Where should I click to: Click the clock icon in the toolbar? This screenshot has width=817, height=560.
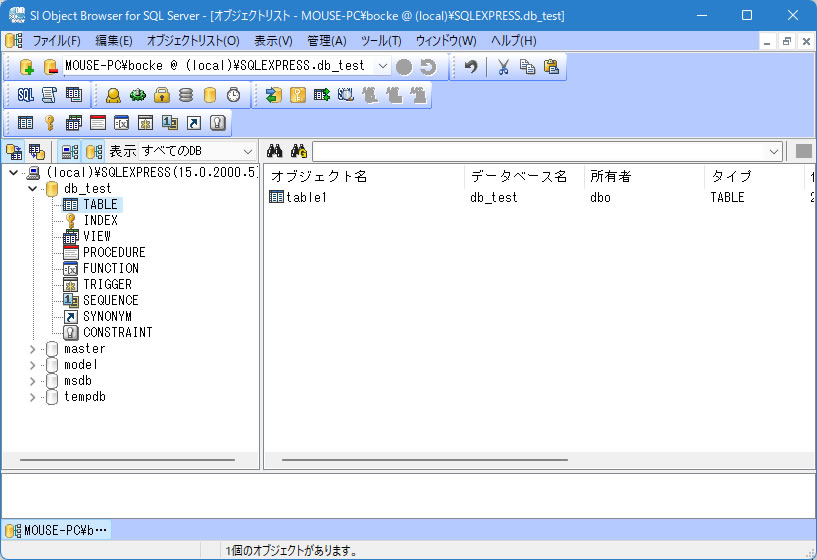233,95
